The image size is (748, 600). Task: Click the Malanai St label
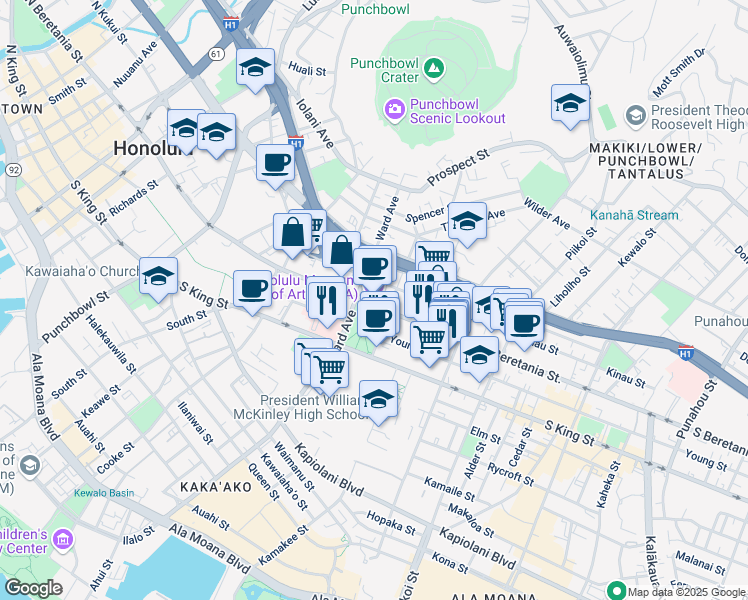pos(700,563)
